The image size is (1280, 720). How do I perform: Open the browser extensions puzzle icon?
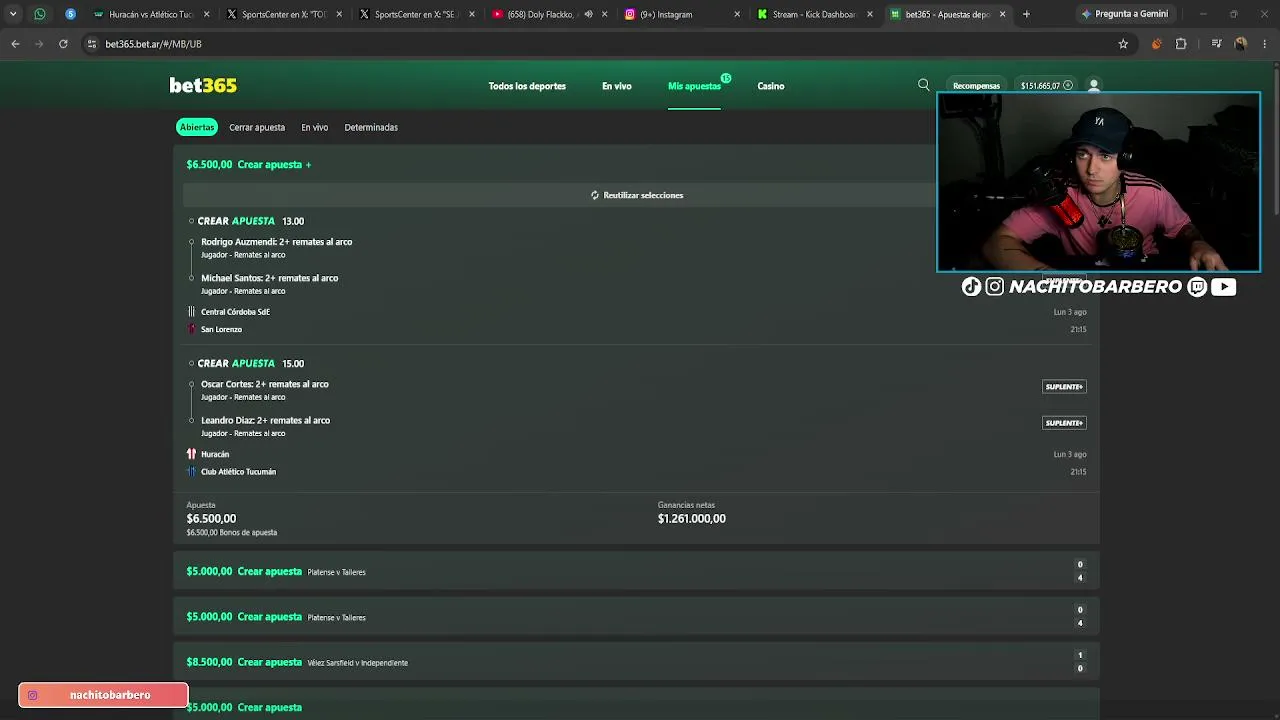pyautogui.click(x=1181, y=44)
